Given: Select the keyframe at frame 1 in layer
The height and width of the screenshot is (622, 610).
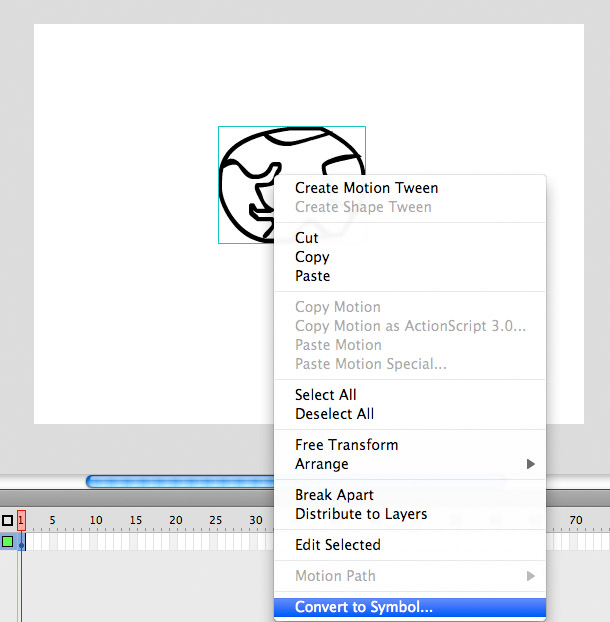Looking at the screenshot, I should 21,542.
